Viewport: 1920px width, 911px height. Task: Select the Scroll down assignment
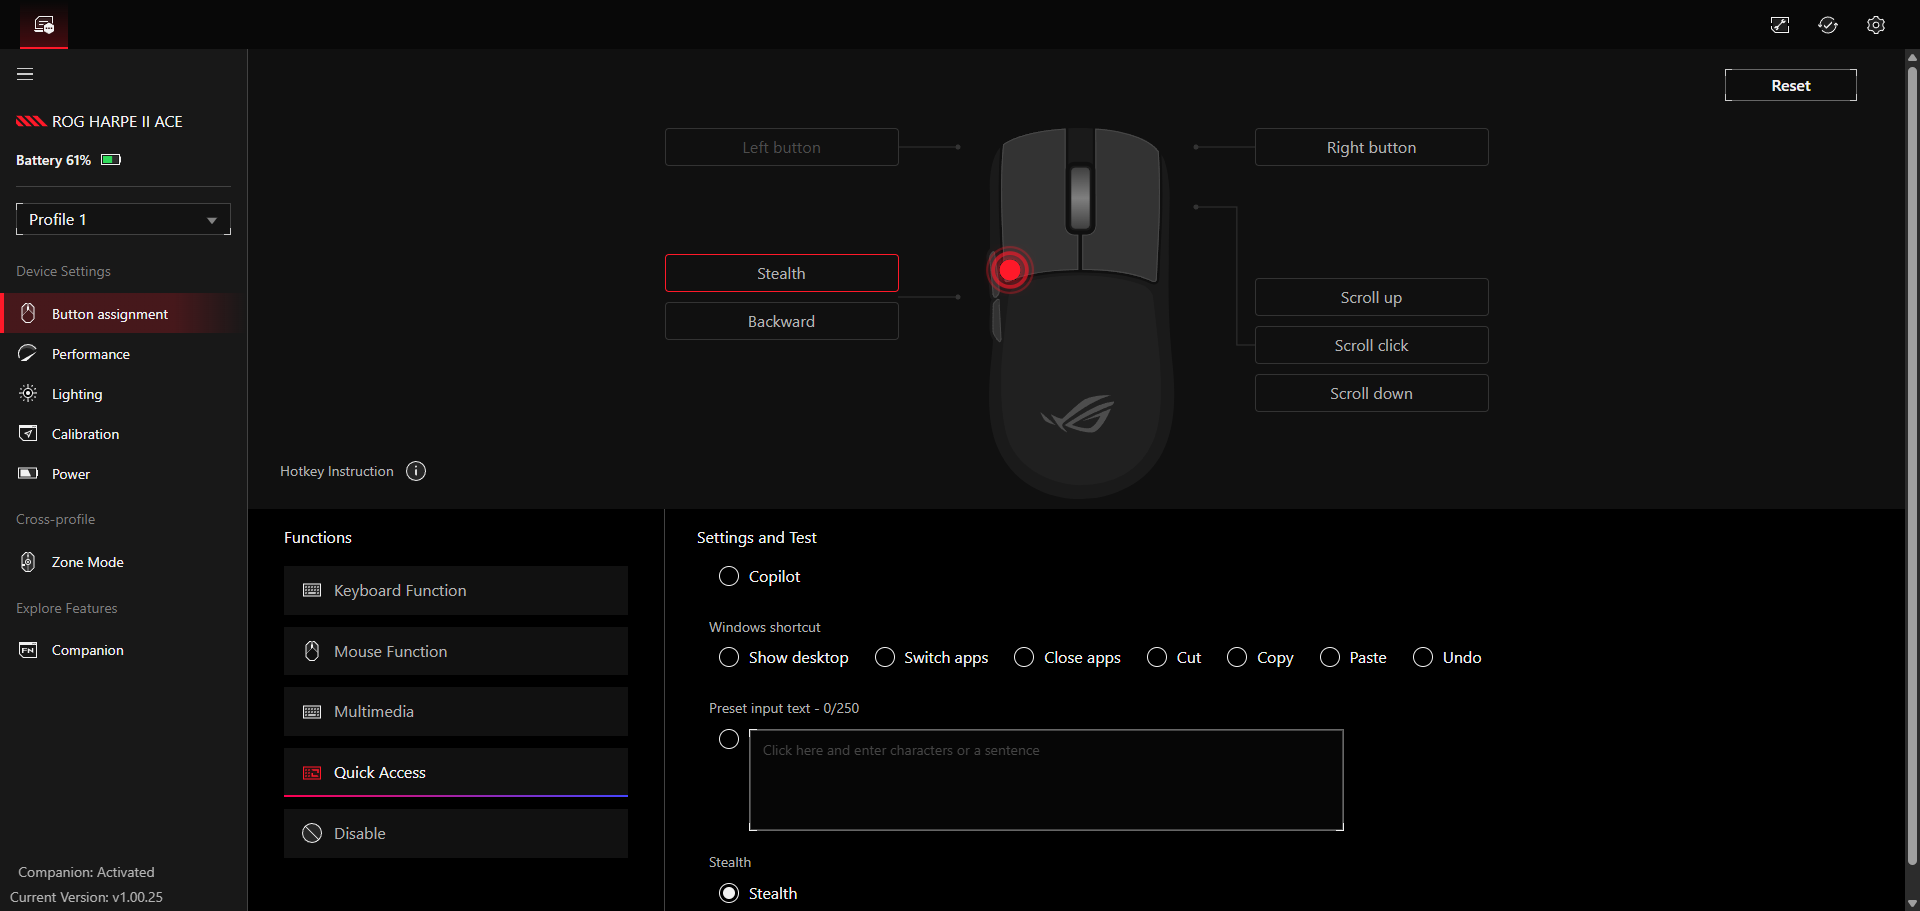[1371, 393]
